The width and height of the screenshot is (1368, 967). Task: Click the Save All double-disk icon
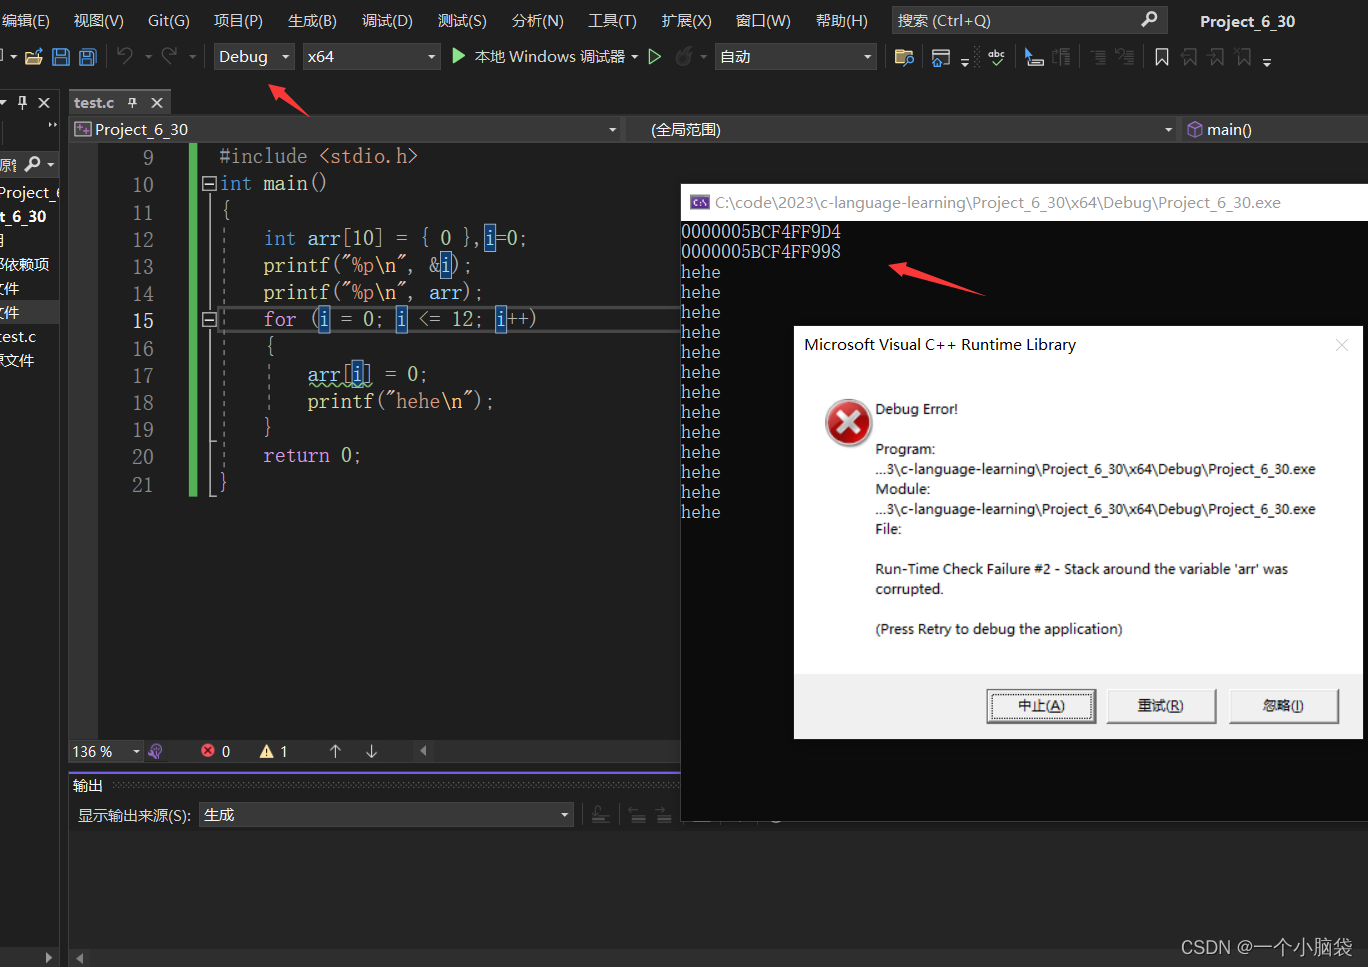point(88,57)
